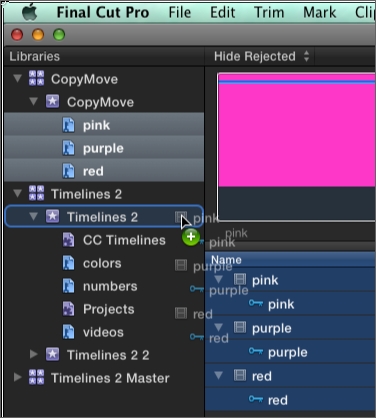This screenshot has height=418, width=376.
Task: Click the CC Timelines smart collection icon
Action: 69,240
